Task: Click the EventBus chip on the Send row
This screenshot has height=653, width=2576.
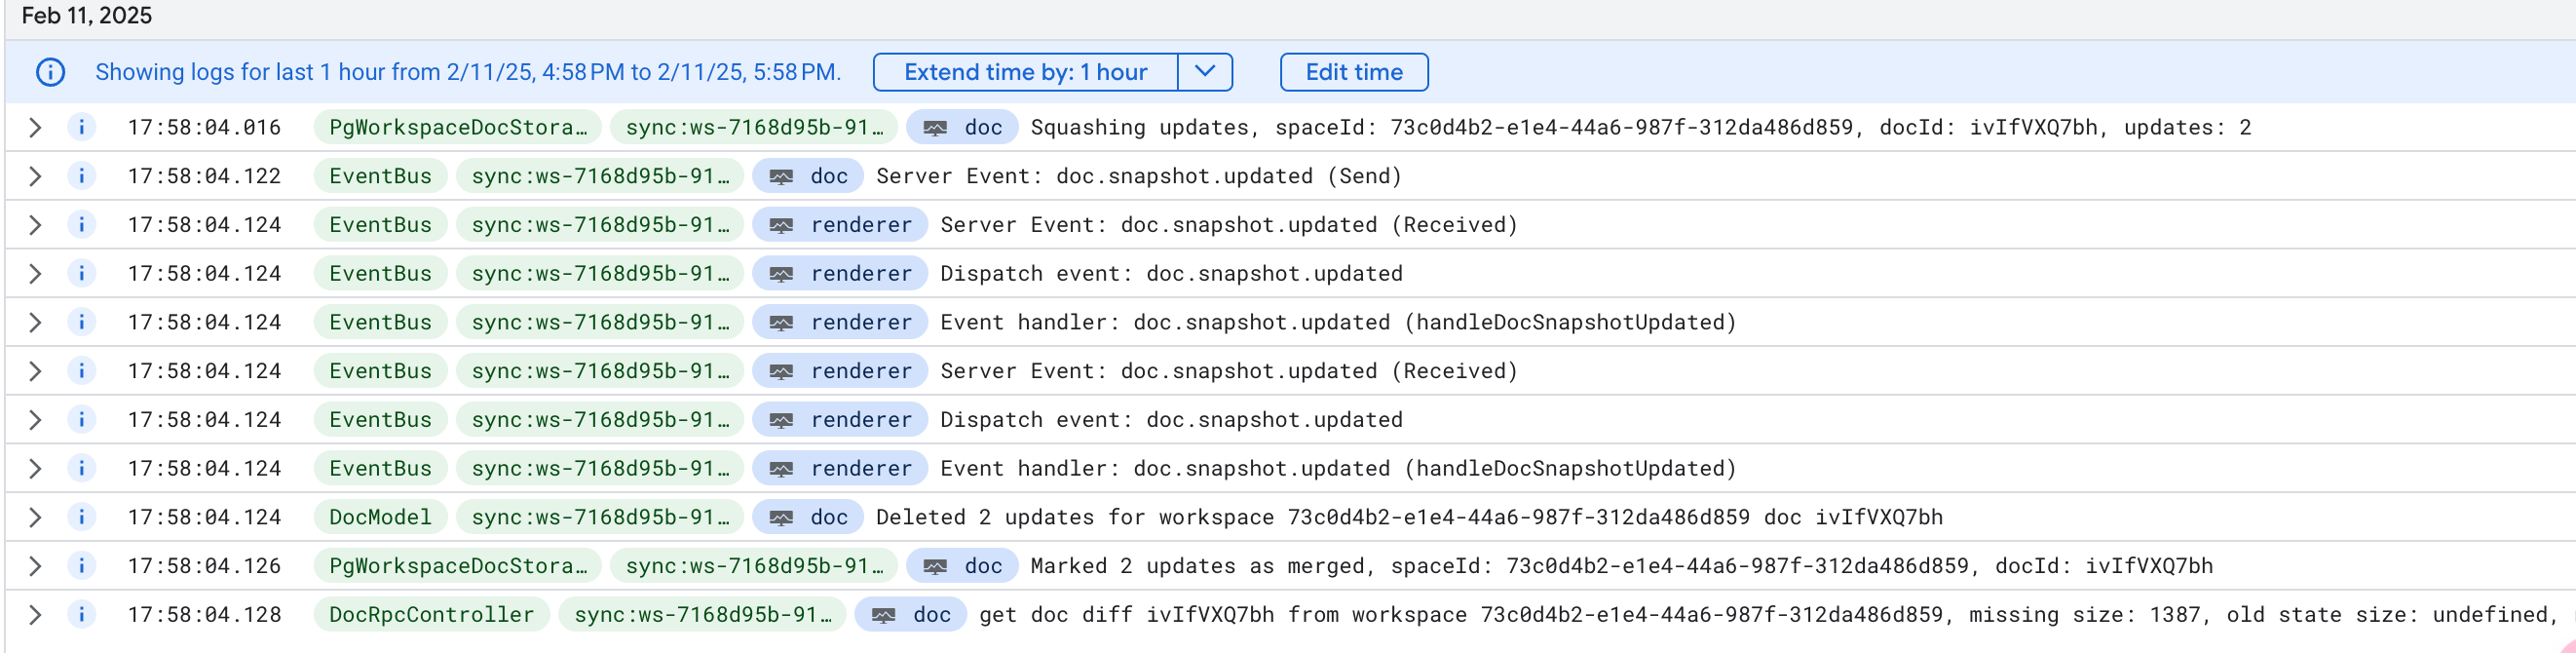Action: pyautogui.click(x=380, y=176)
